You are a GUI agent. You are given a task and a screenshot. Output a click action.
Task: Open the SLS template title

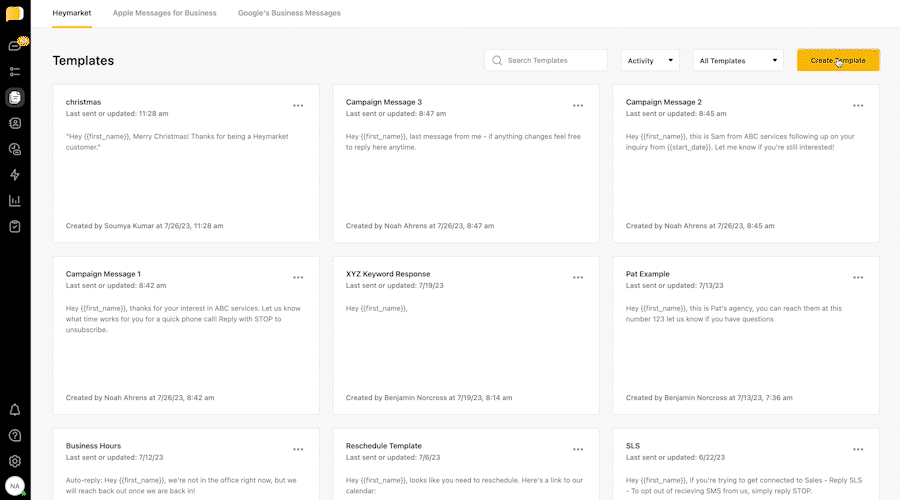click(x=633, y=445)
